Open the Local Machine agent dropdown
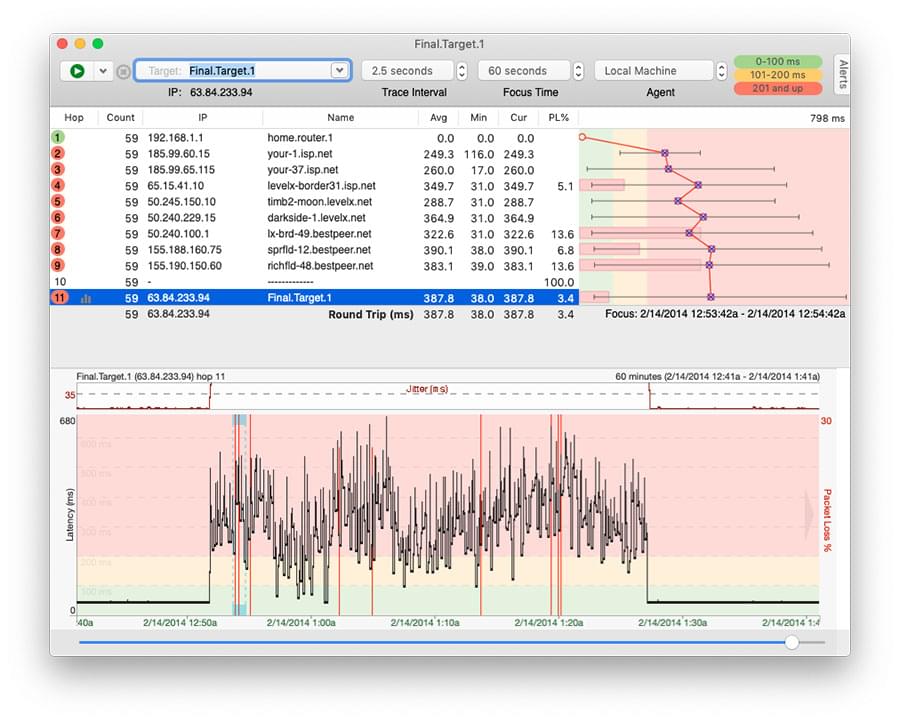Screen dimensions: 900x722 click(721, 71)
